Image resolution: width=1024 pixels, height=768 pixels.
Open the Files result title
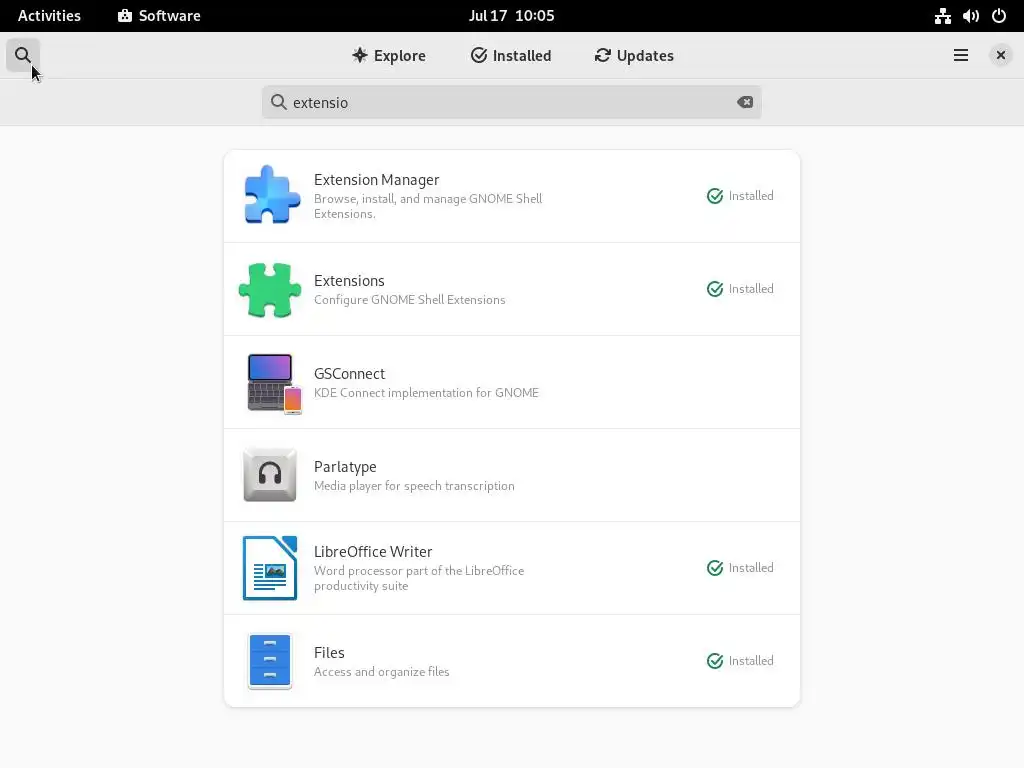(x=329, y=653)
